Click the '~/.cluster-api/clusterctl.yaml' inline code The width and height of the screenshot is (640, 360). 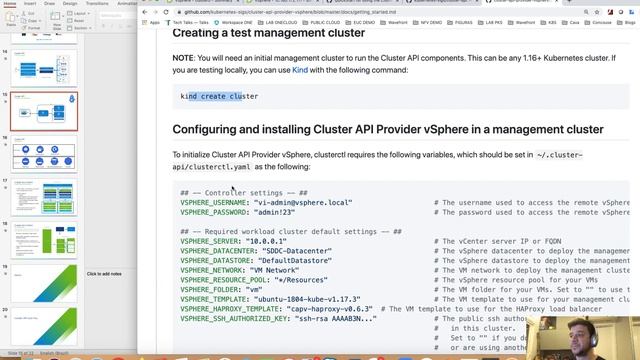coord(377,161)
